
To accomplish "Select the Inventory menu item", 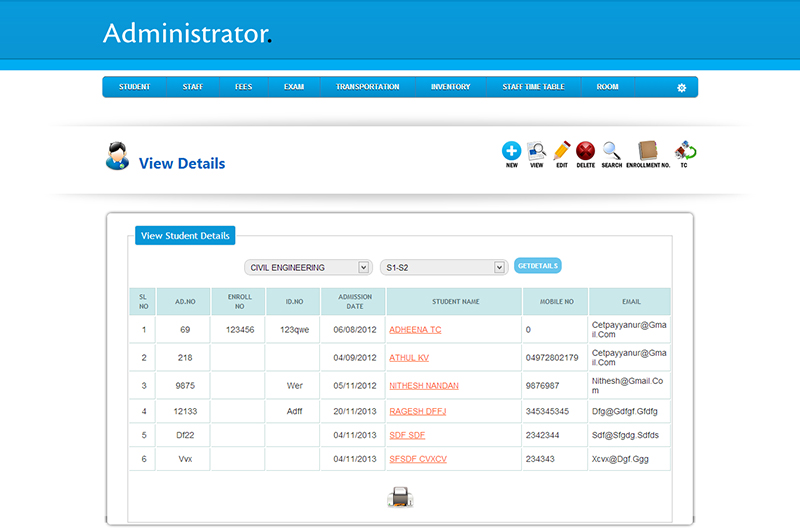I will pyautogui.click(x=450, y=87).
